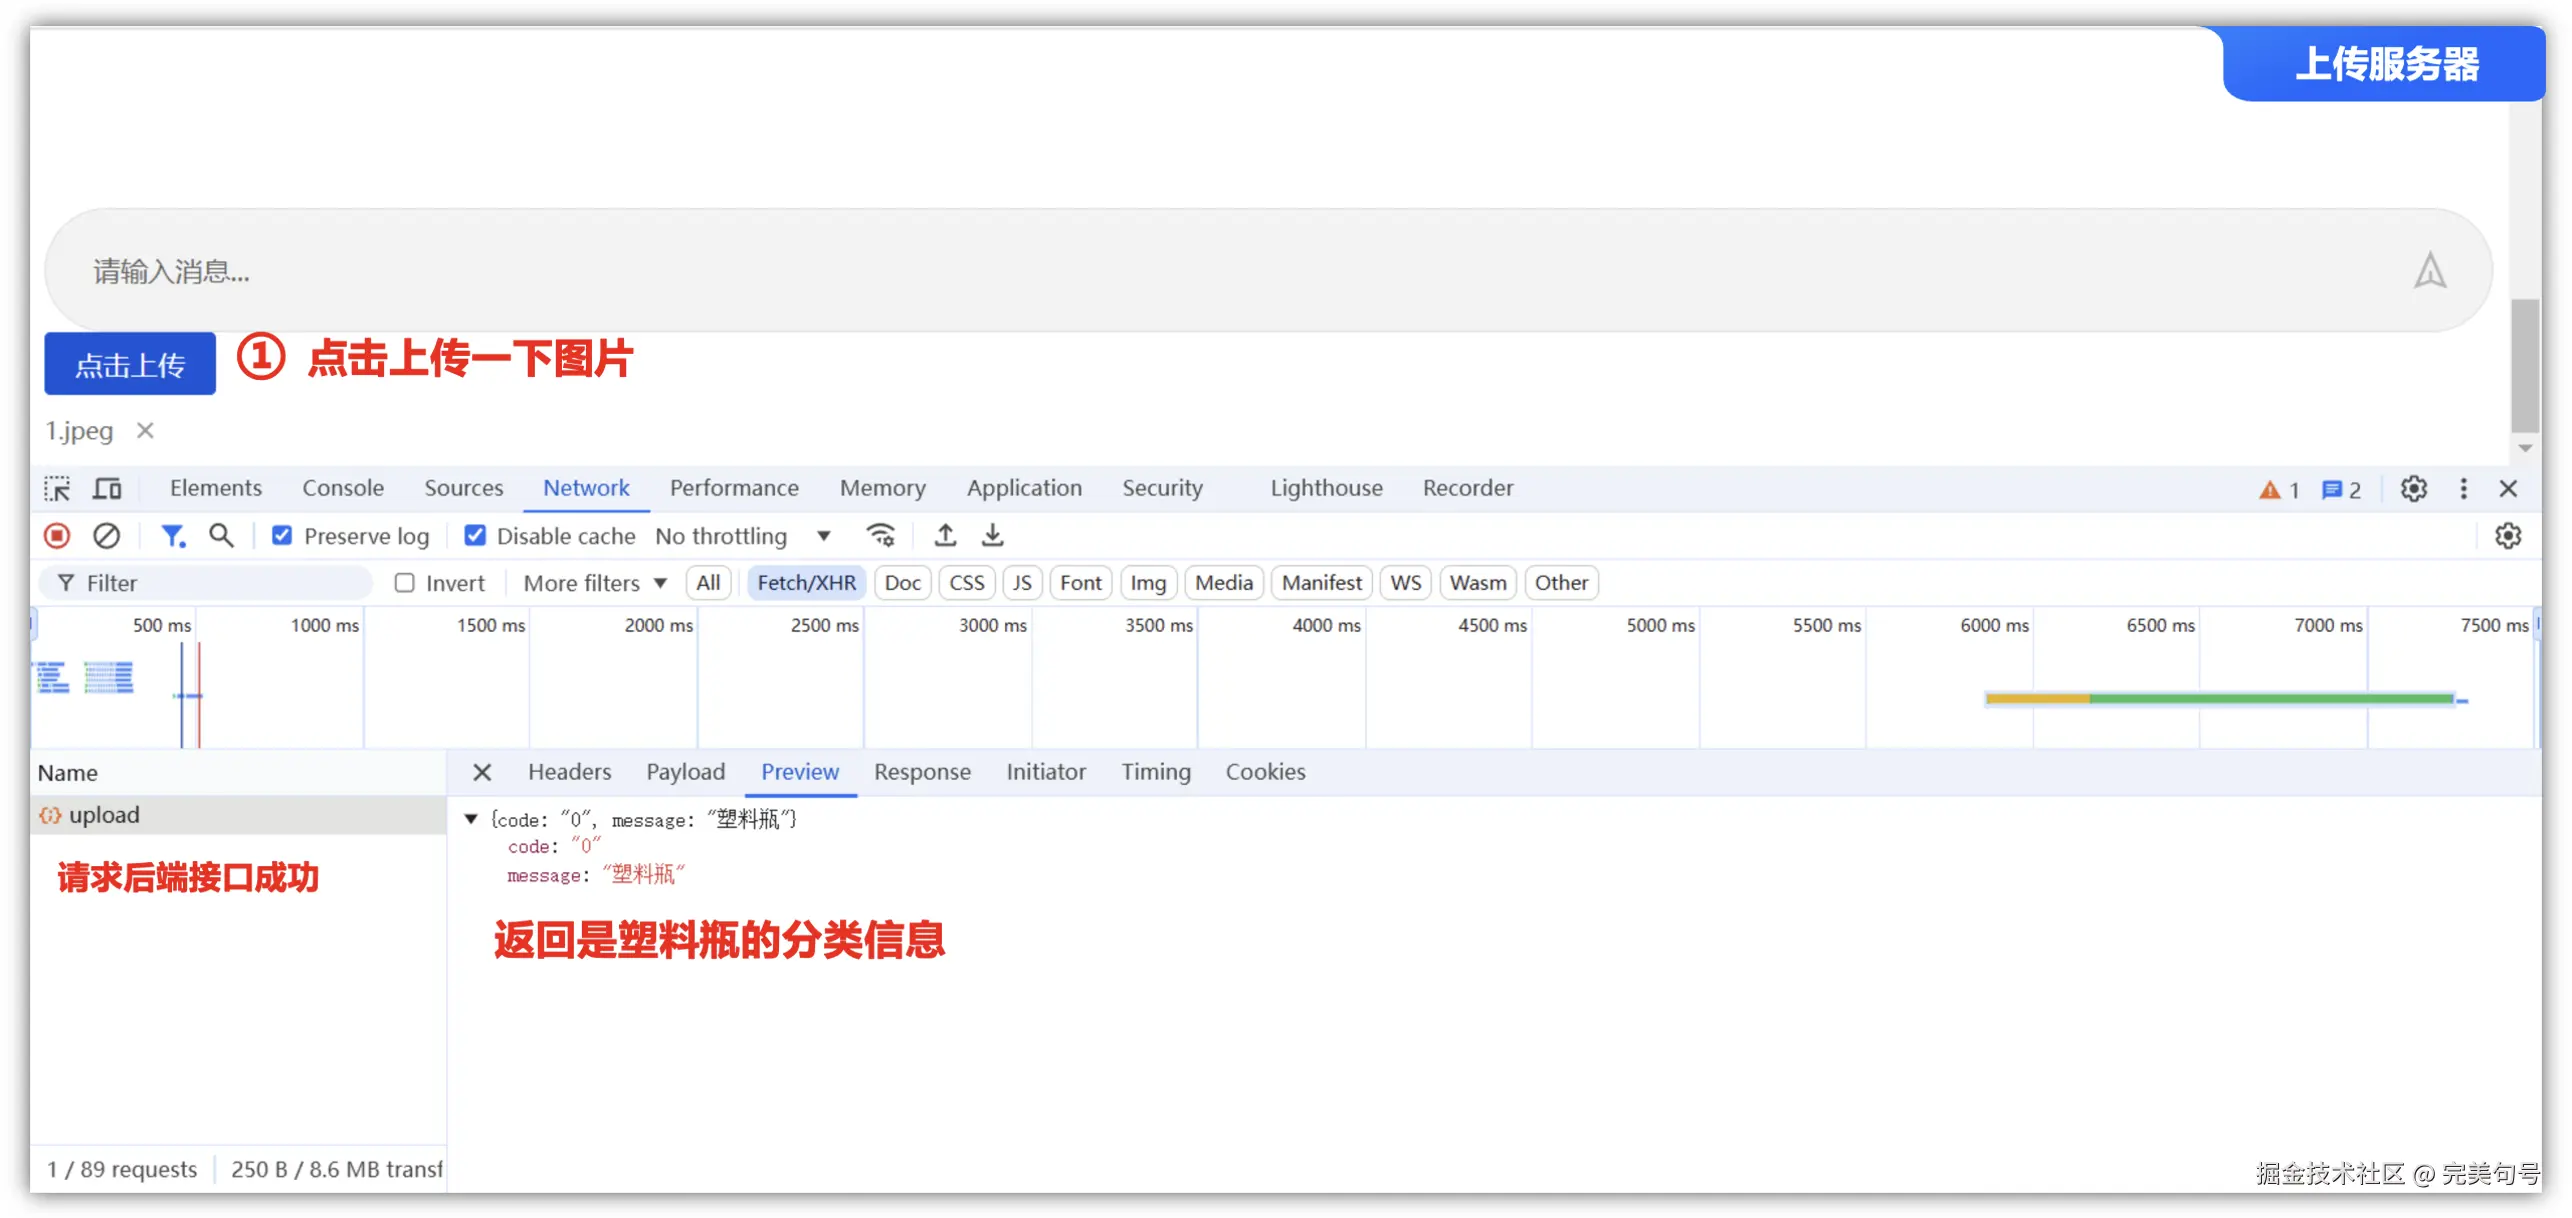This screenshot has height=1218, width=2572.
Task: Click the 点击上传 upload button
Action: (x=130, y=365)
